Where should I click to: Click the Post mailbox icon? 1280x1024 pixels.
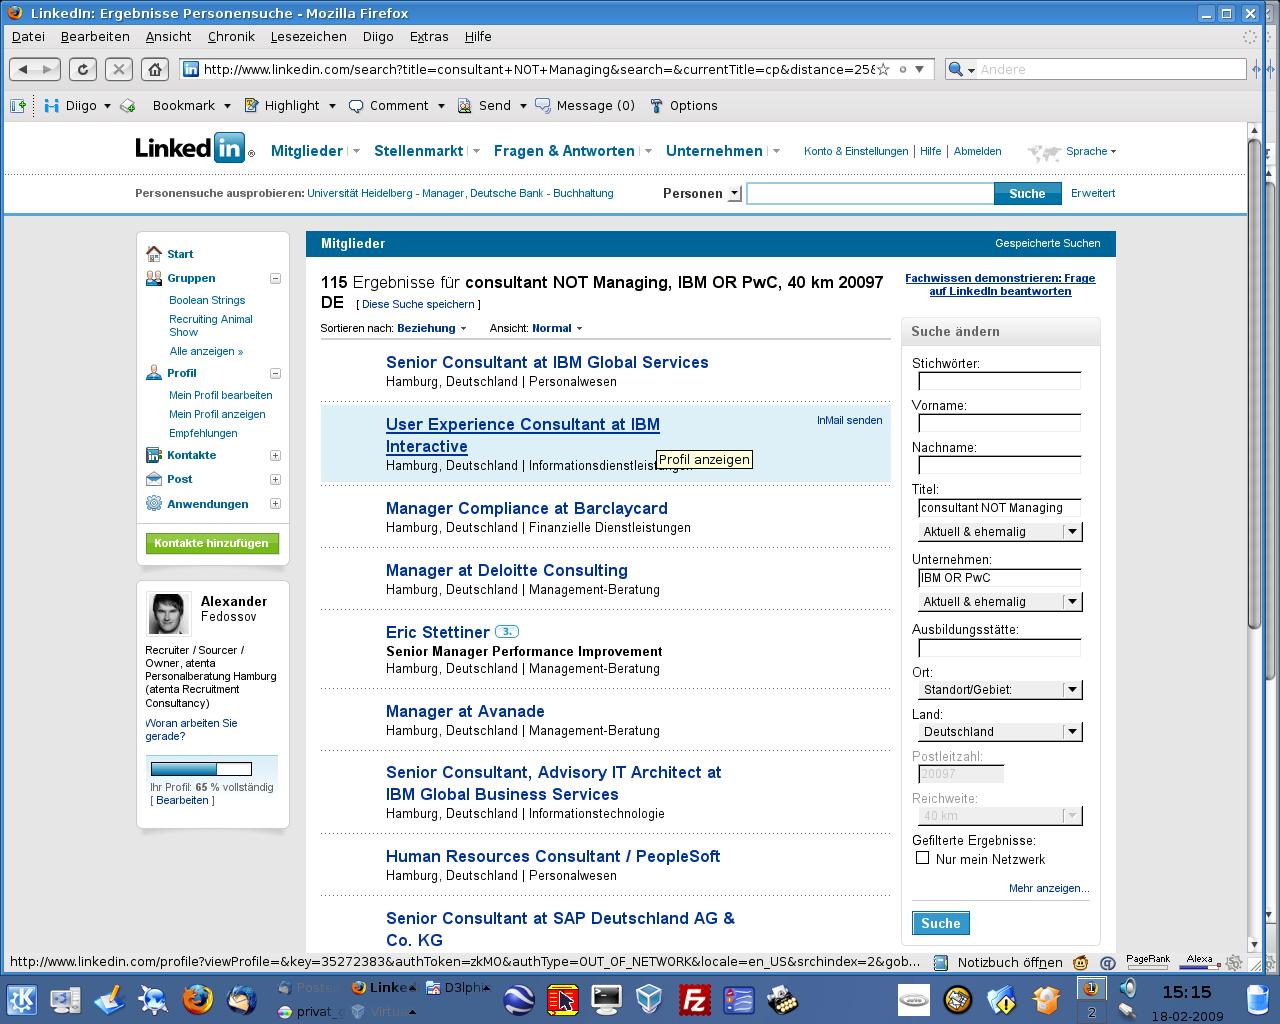pos(153,479)
